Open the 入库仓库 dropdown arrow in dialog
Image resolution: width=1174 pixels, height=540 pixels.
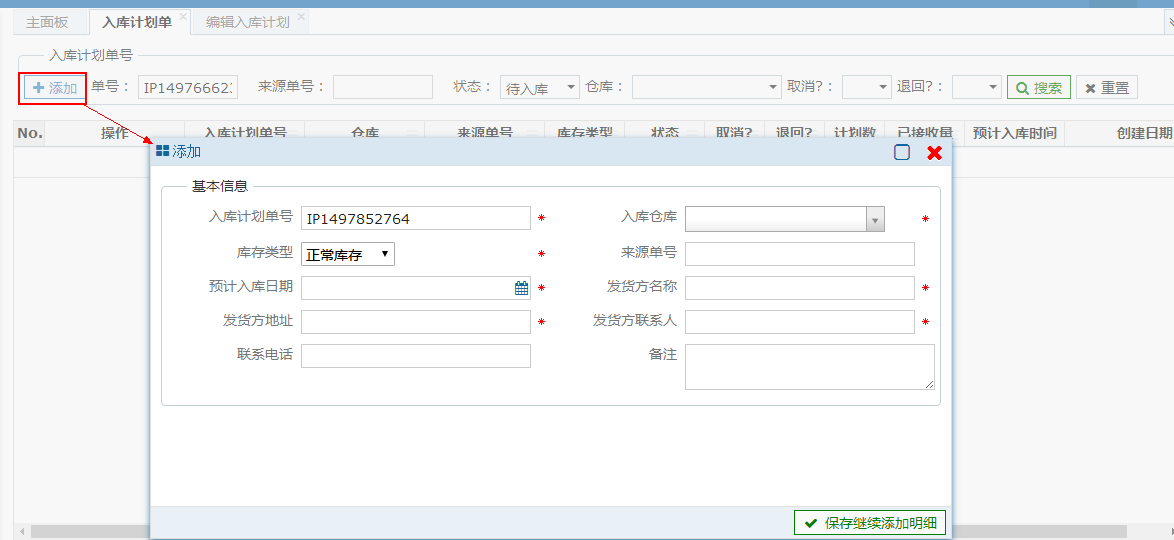[x=875, y=219]
